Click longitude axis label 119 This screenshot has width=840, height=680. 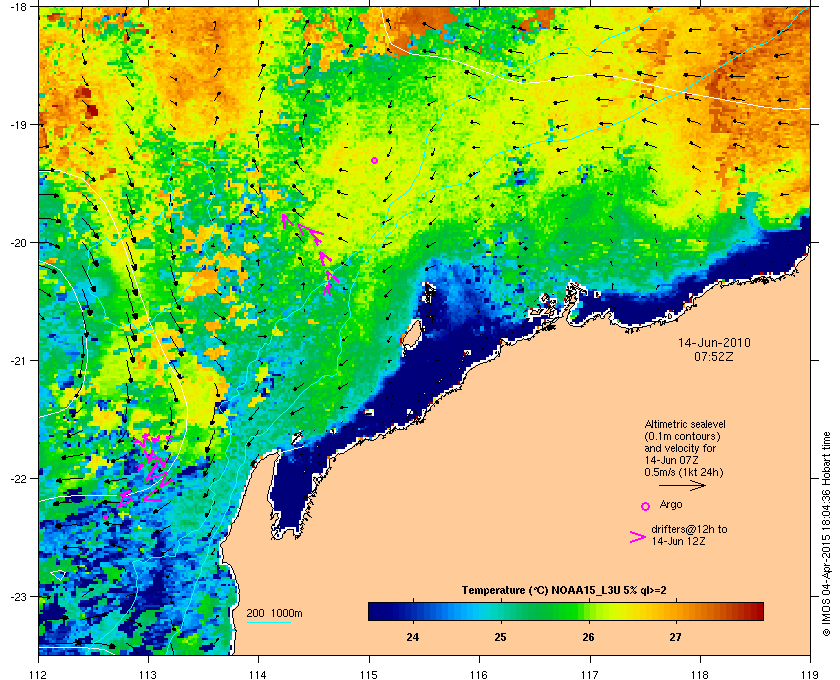(x=810, y=674)
